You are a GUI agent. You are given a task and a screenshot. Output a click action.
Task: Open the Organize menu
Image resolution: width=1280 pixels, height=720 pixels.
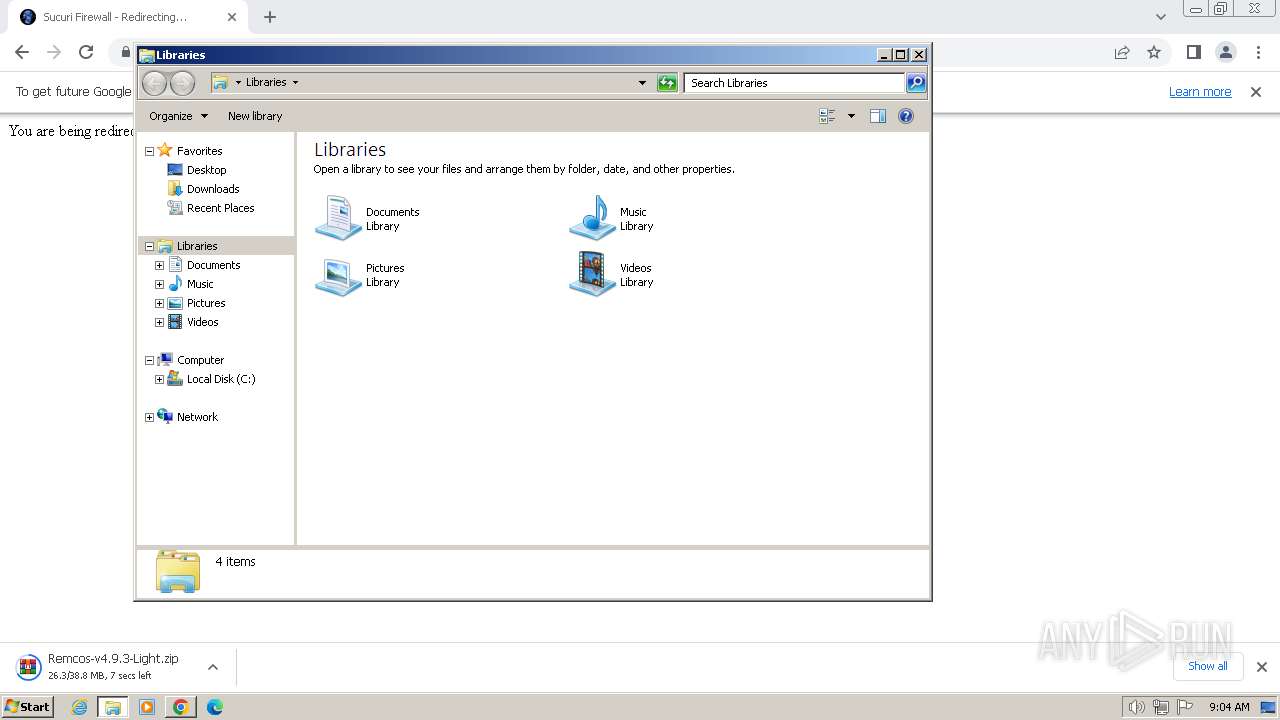point(178,116)
